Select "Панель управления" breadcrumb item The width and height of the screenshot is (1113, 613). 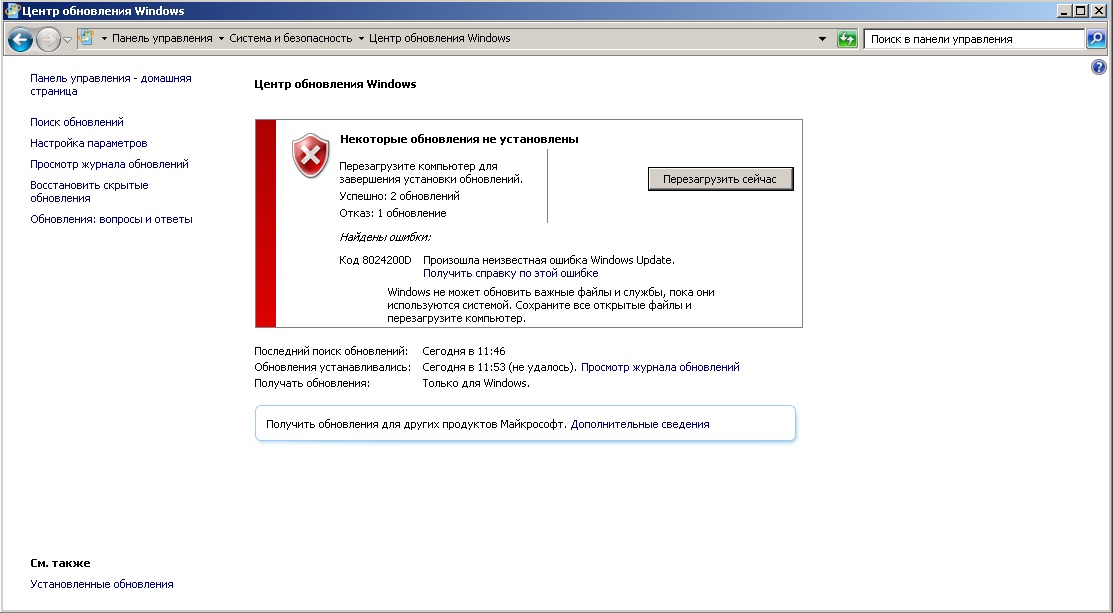pos(162,39)
